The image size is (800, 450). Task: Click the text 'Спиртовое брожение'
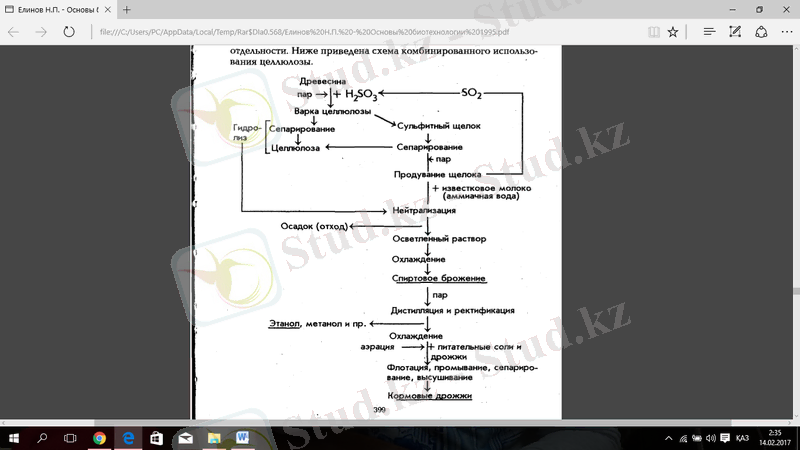(439, 278)
